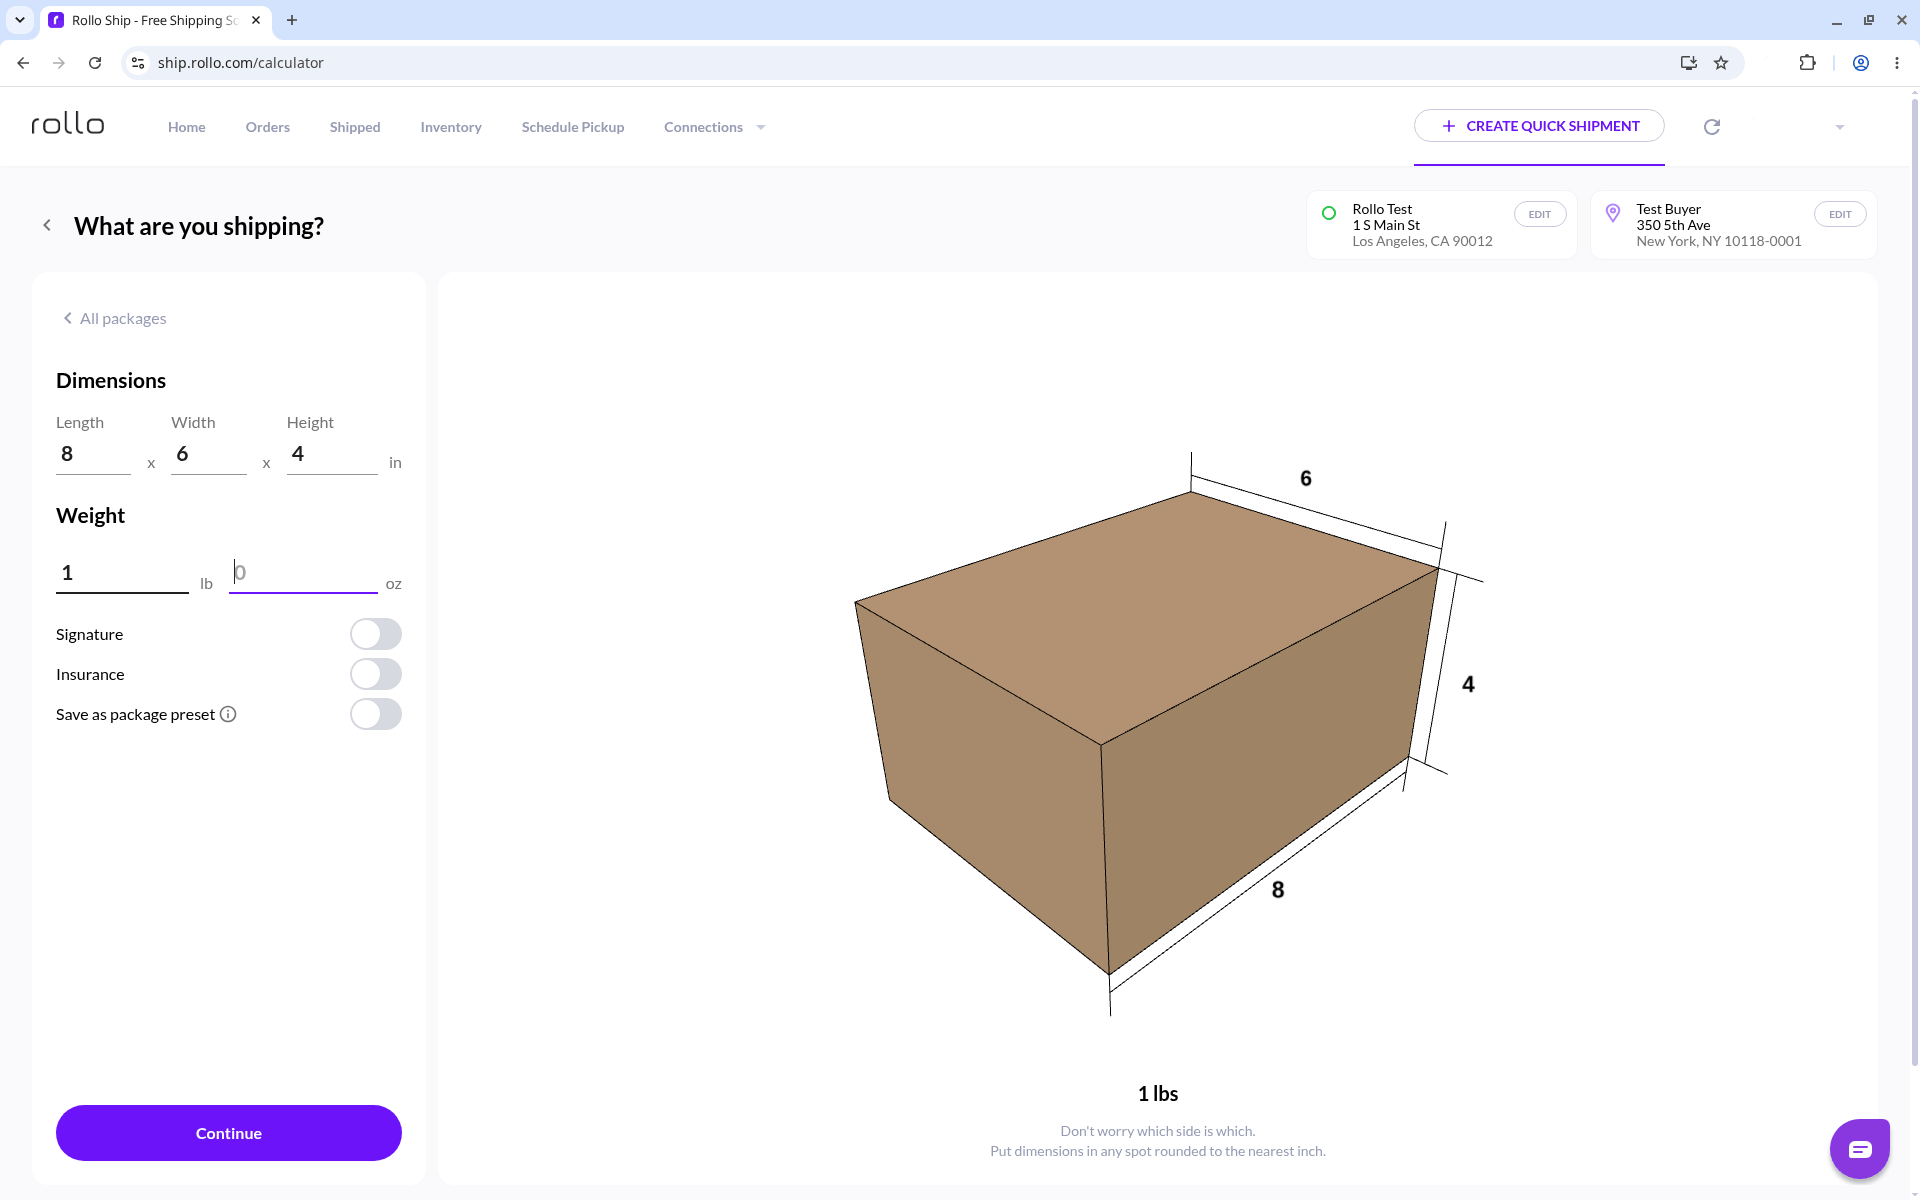The image size is (1920, 1200).
Task: Bookmark this page with the star icon
Action: tap(1721, 63)
